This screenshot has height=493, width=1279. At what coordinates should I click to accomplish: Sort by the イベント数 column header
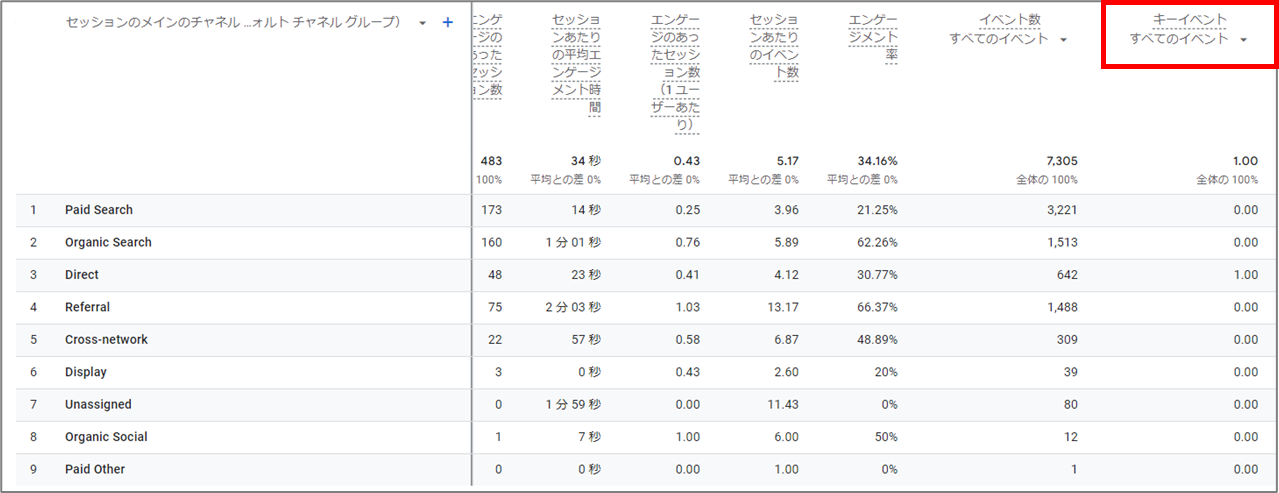pos(1008,20)
